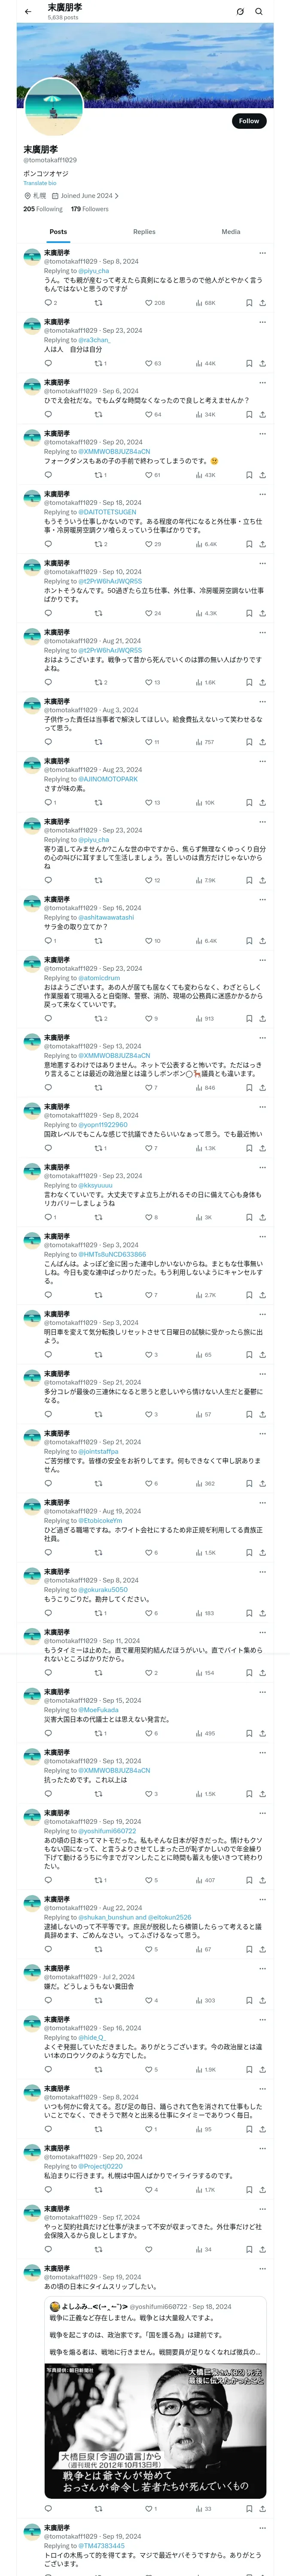The width and height of the screenshot is (290, 2576).
Task: Switch to the Media tab
Action: 230,232
